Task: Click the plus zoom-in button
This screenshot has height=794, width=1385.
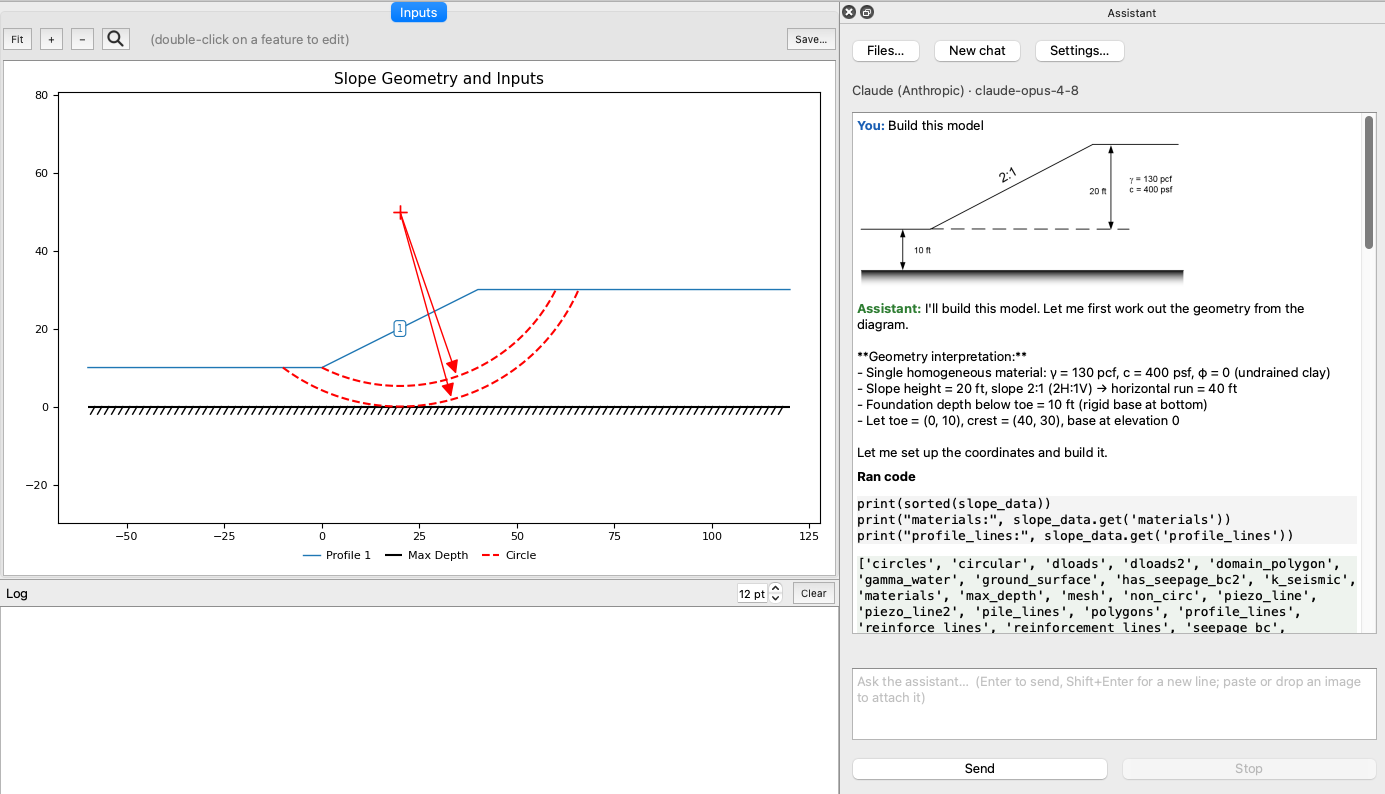Action: click(52, 39)
